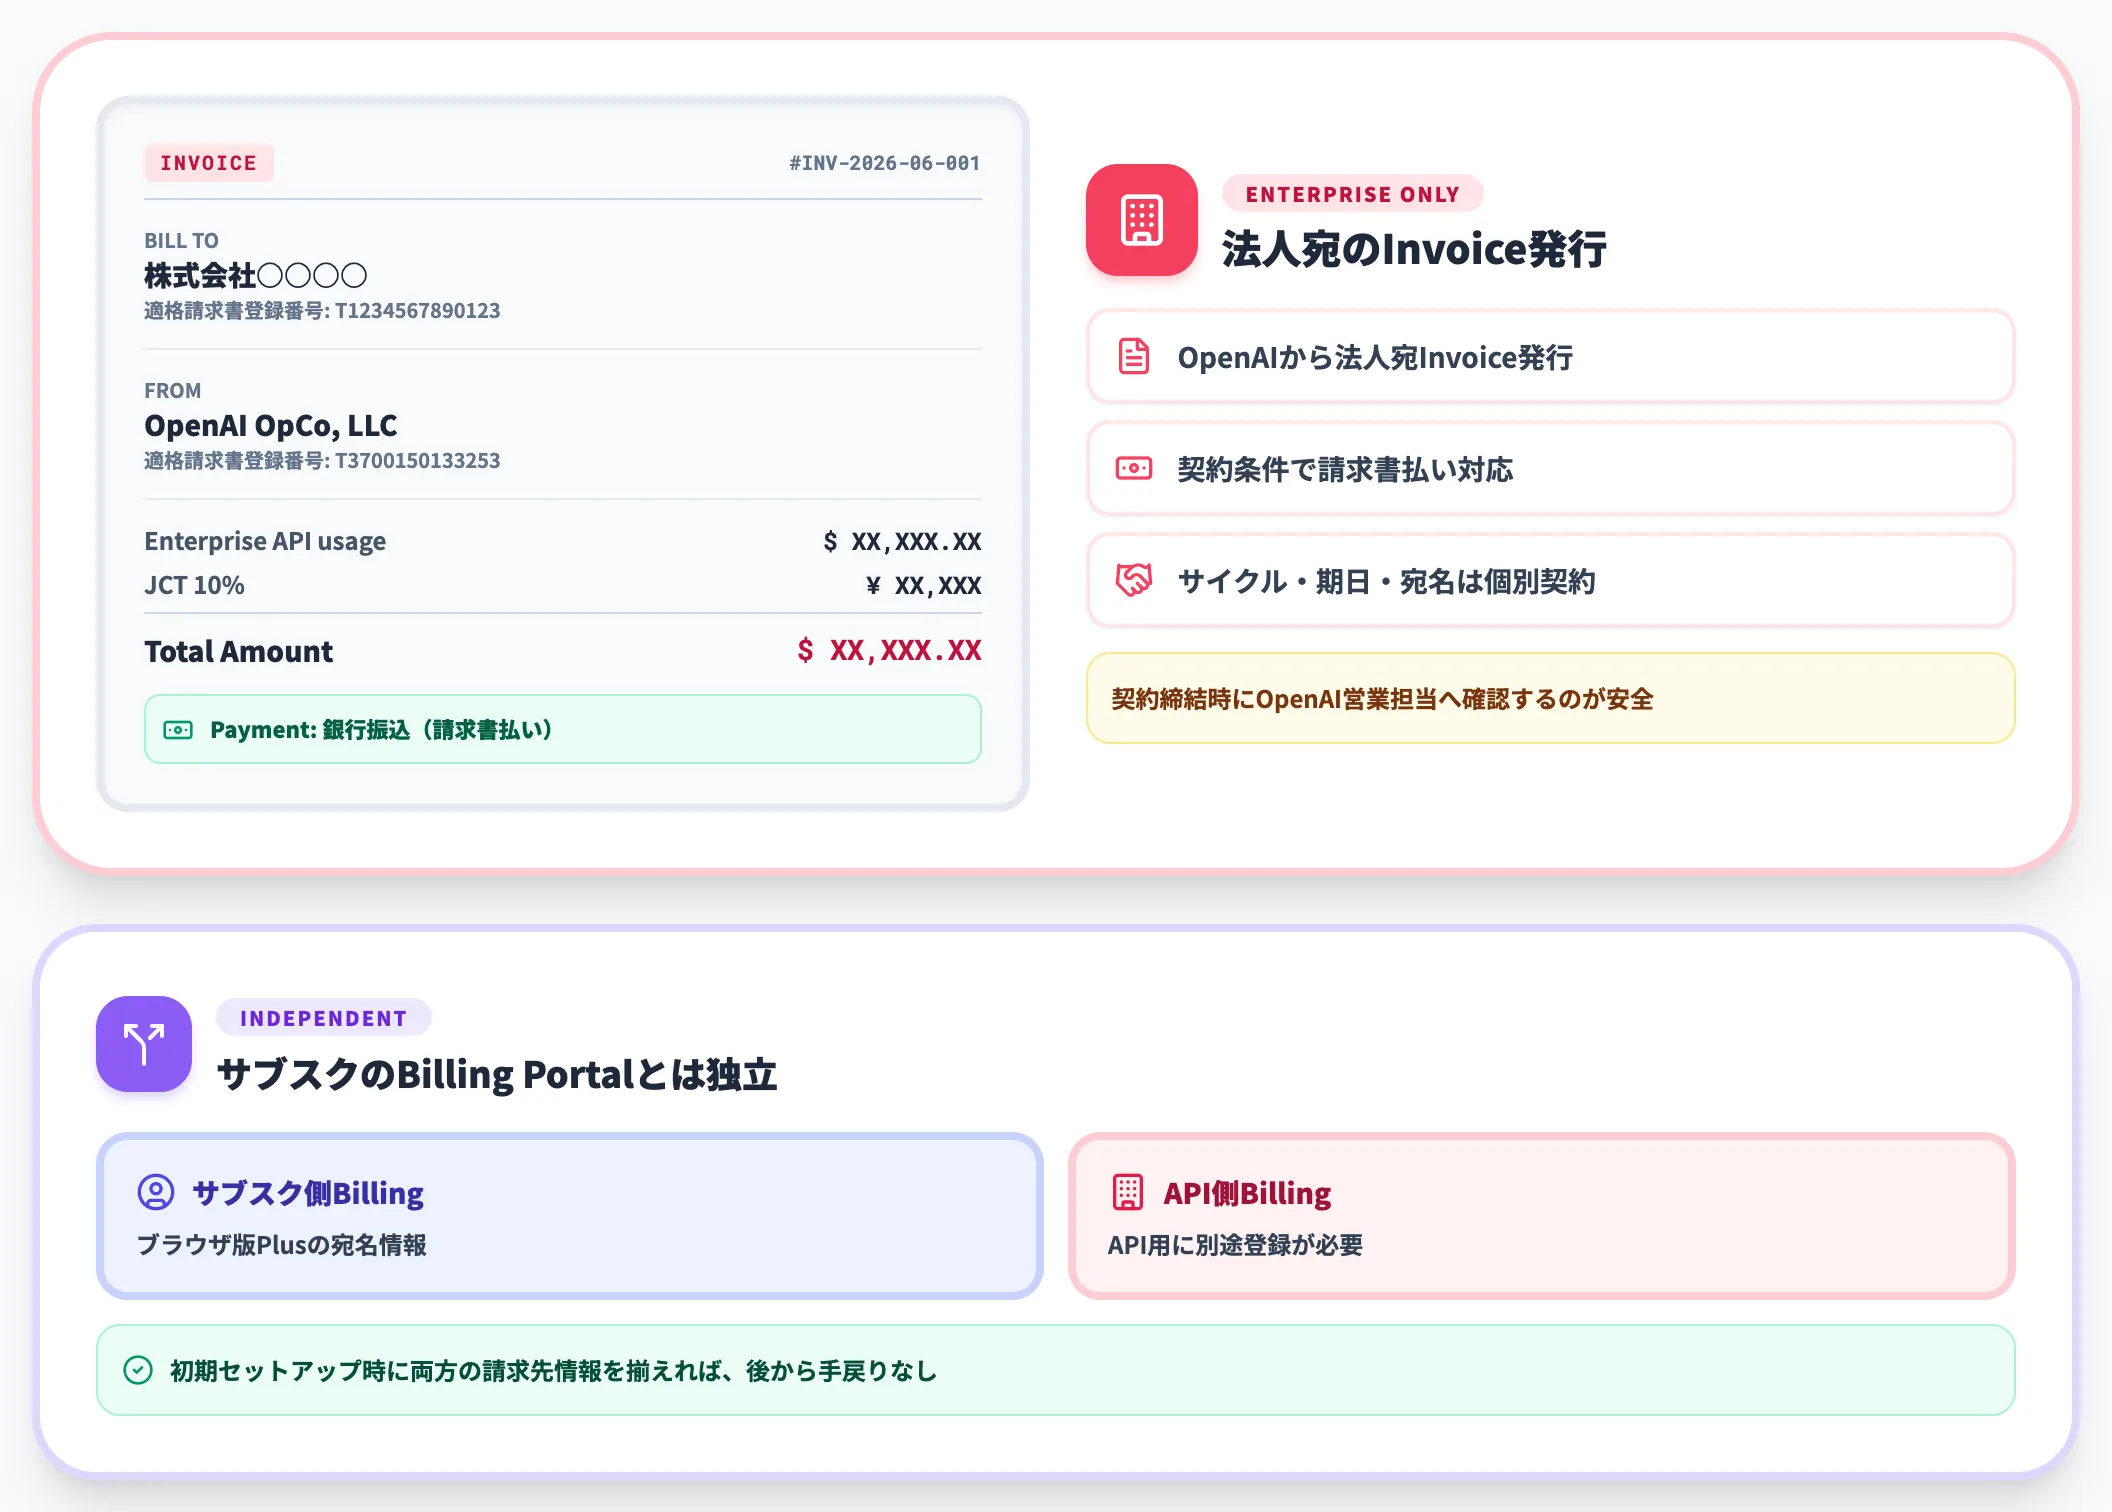The width and height of the screenshot is (2112, 1512).
Task: Click the banknote icon in 契約条件で請求書払い対応 row
Action: [1133, 468]
